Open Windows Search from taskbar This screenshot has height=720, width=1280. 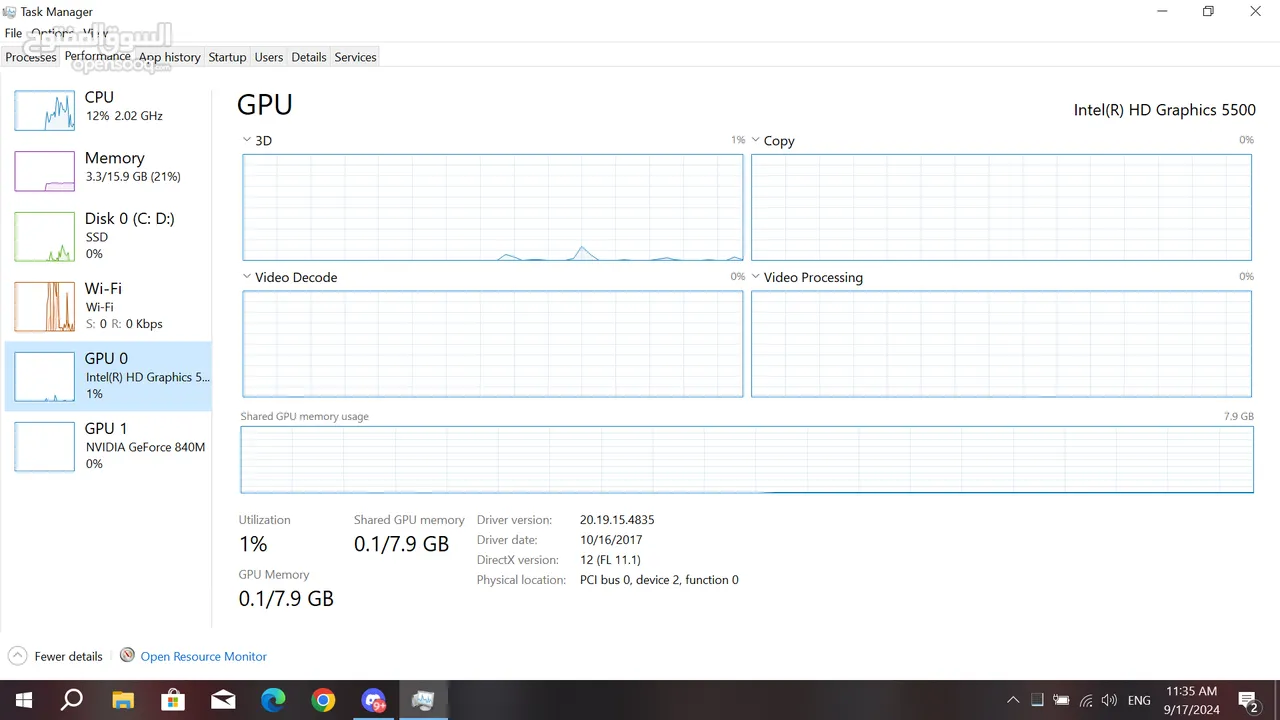click(x=72, y=700)
